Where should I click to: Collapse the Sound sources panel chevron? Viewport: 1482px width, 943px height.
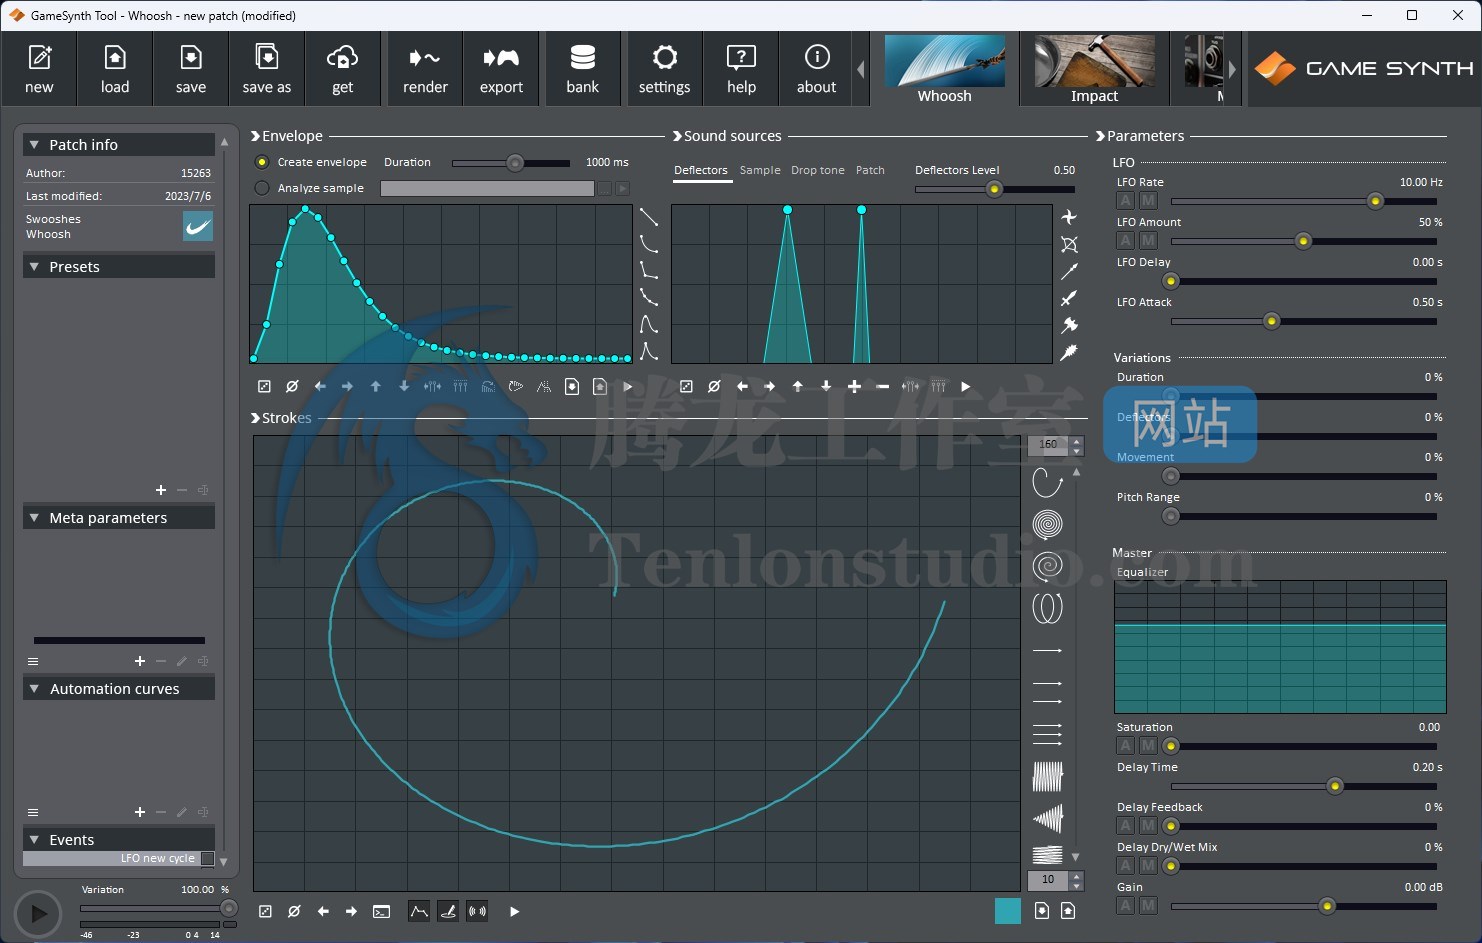[x=677, y=136]
